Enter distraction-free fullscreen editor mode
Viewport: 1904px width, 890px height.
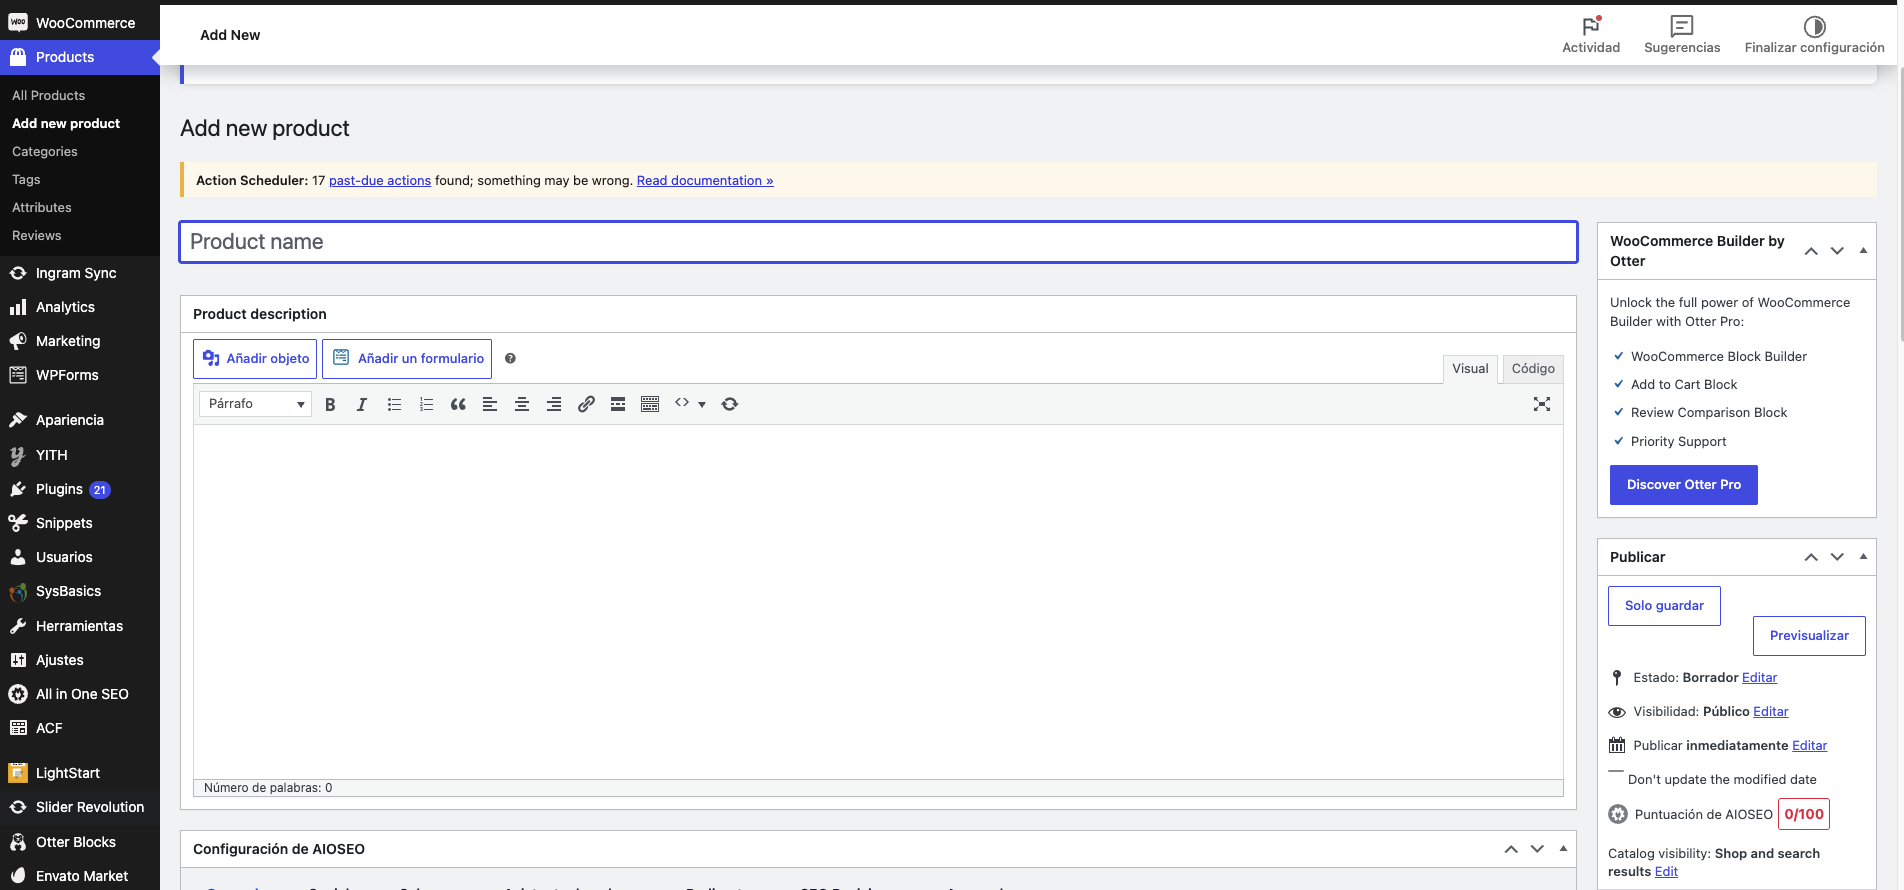click(x=1542, y=404)
